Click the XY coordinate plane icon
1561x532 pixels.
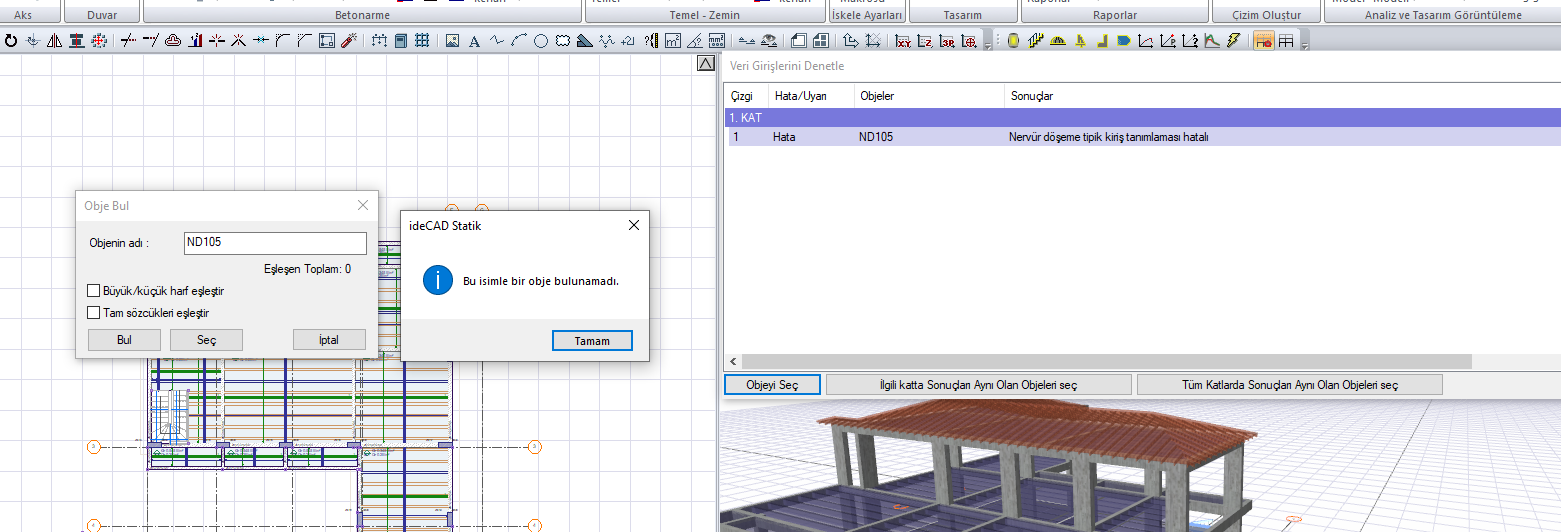click(903, 41)
